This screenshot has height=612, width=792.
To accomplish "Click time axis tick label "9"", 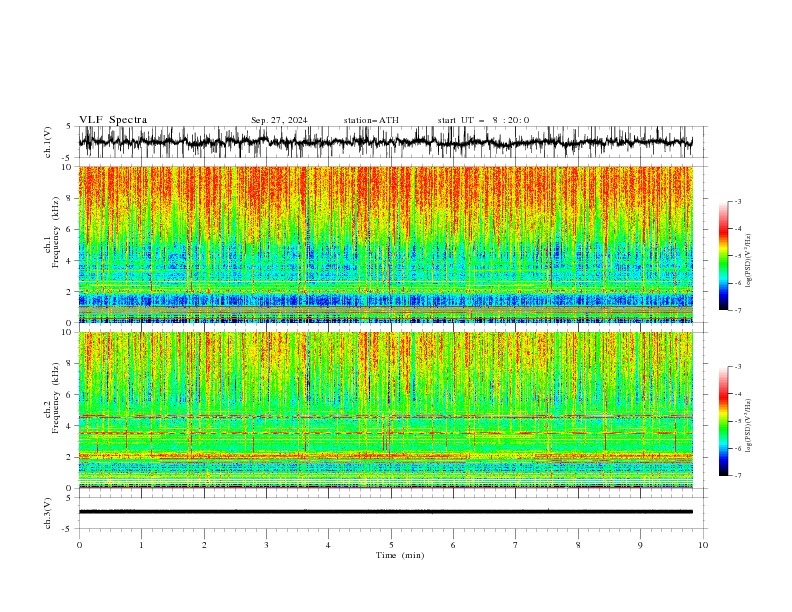I will coord(640,545).
